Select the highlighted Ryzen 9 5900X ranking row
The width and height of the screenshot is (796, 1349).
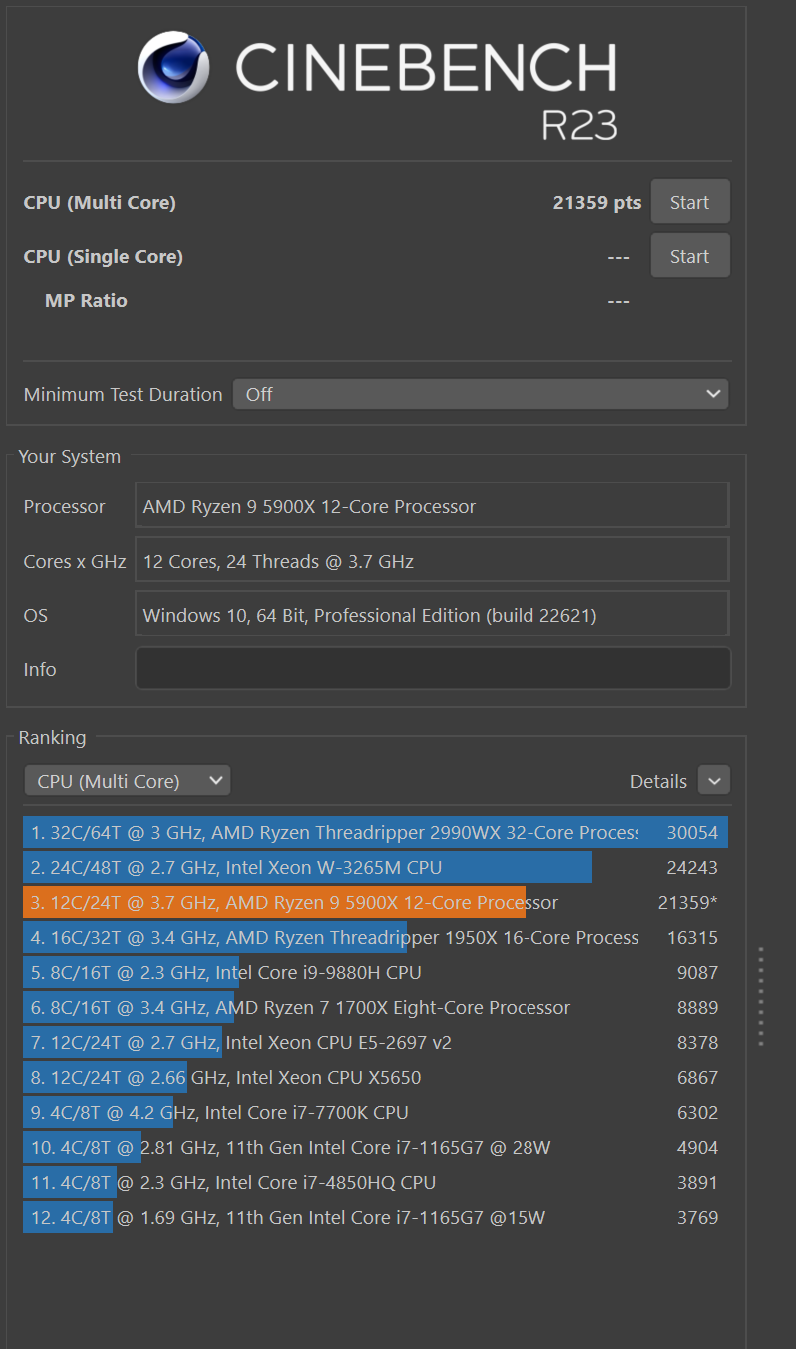click(375, 903)
